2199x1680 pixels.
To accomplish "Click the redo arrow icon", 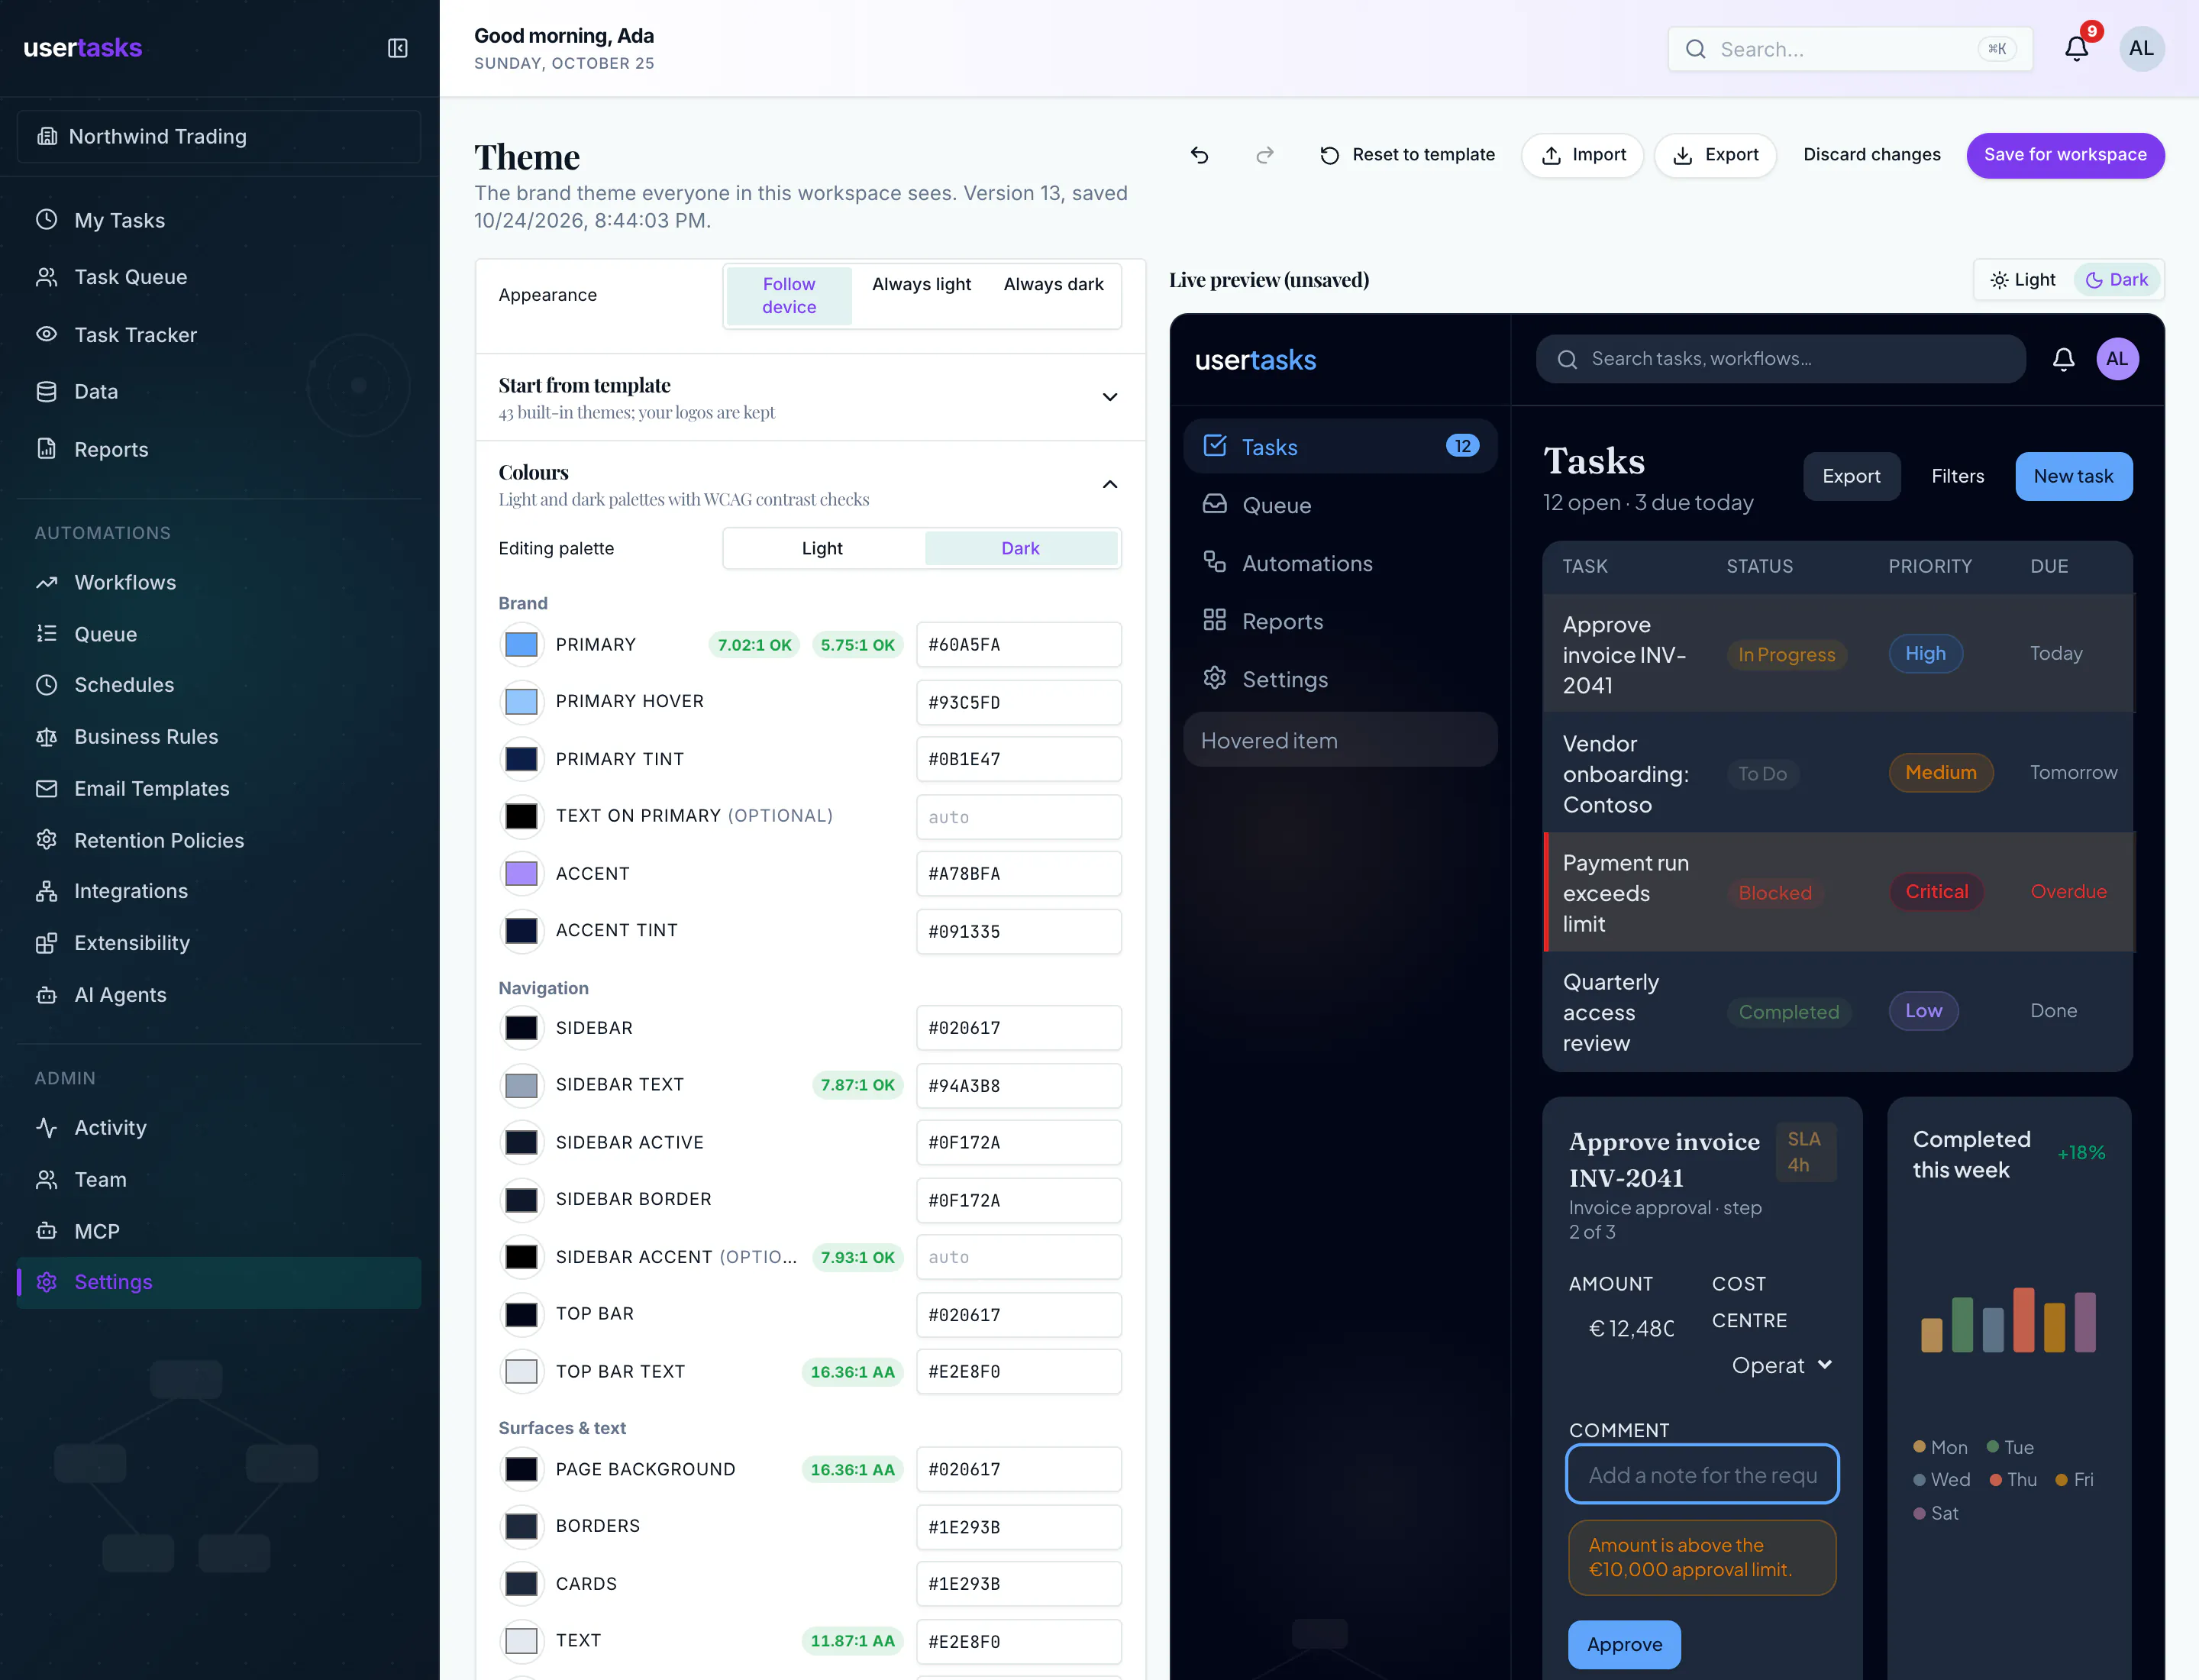I will pyautogui.click(x=1265, y=155).
